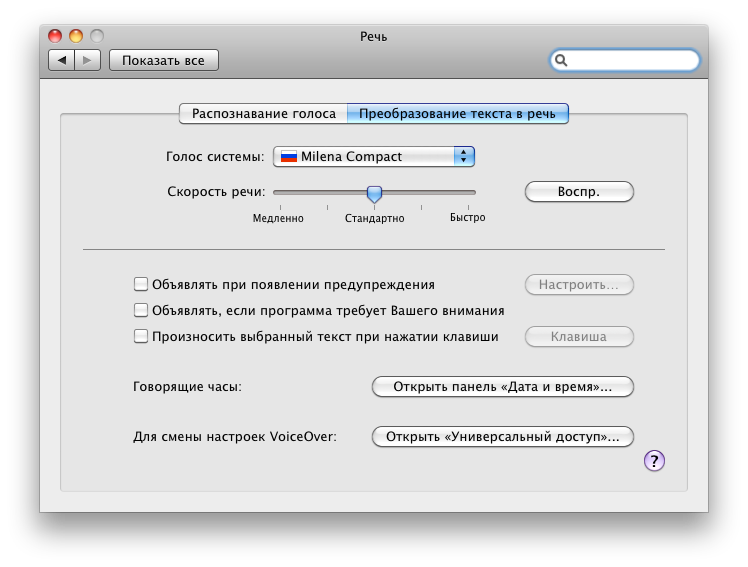
Task: Click the back navigation arrow
Action: pos(62,61)
